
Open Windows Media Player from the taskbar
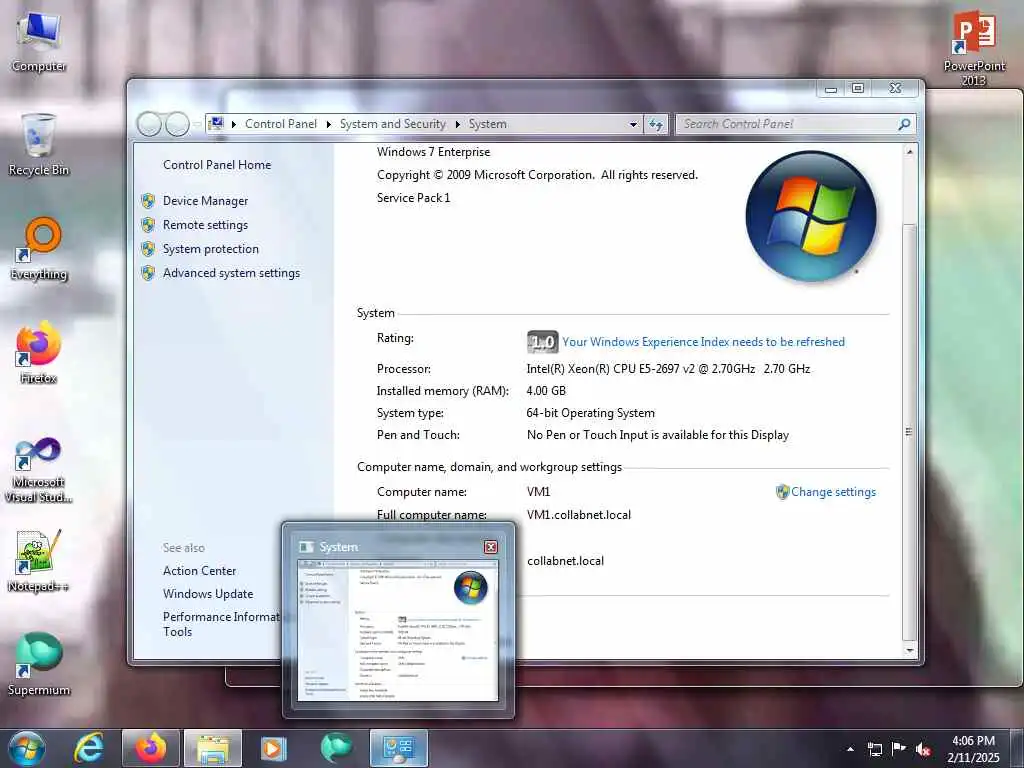273,748
